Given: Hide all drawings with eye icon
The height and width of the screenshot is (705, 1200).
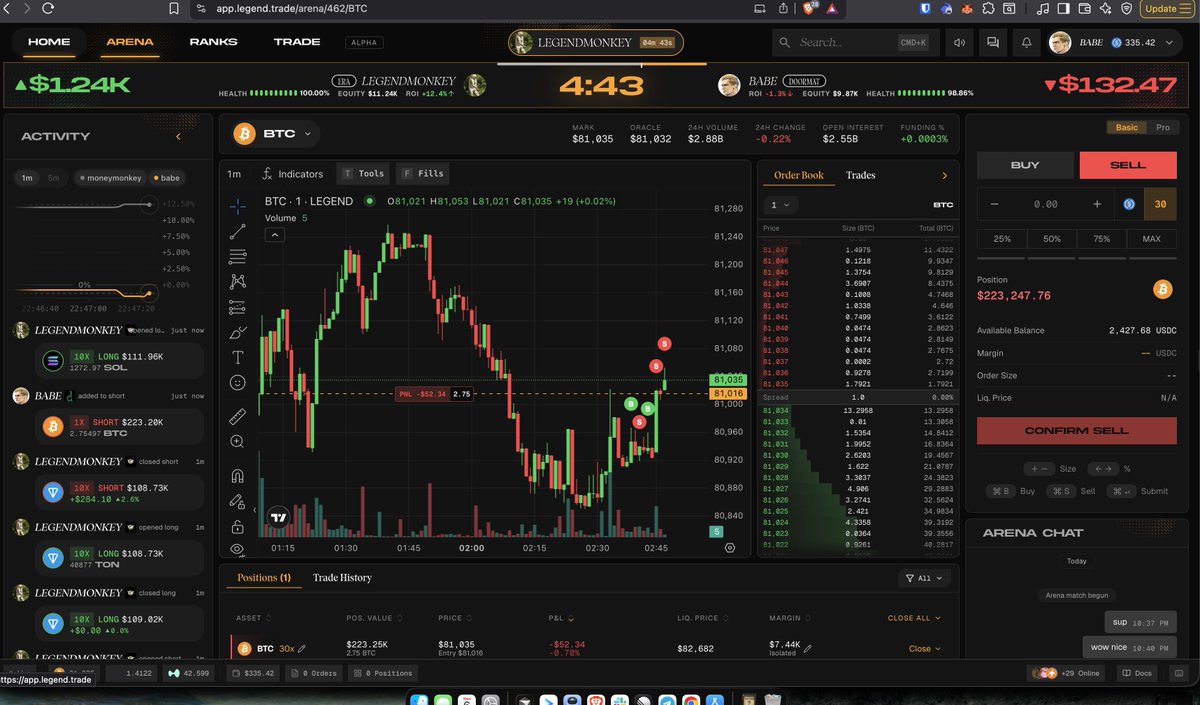Looking at the screenshot, I should coord(237,549).
